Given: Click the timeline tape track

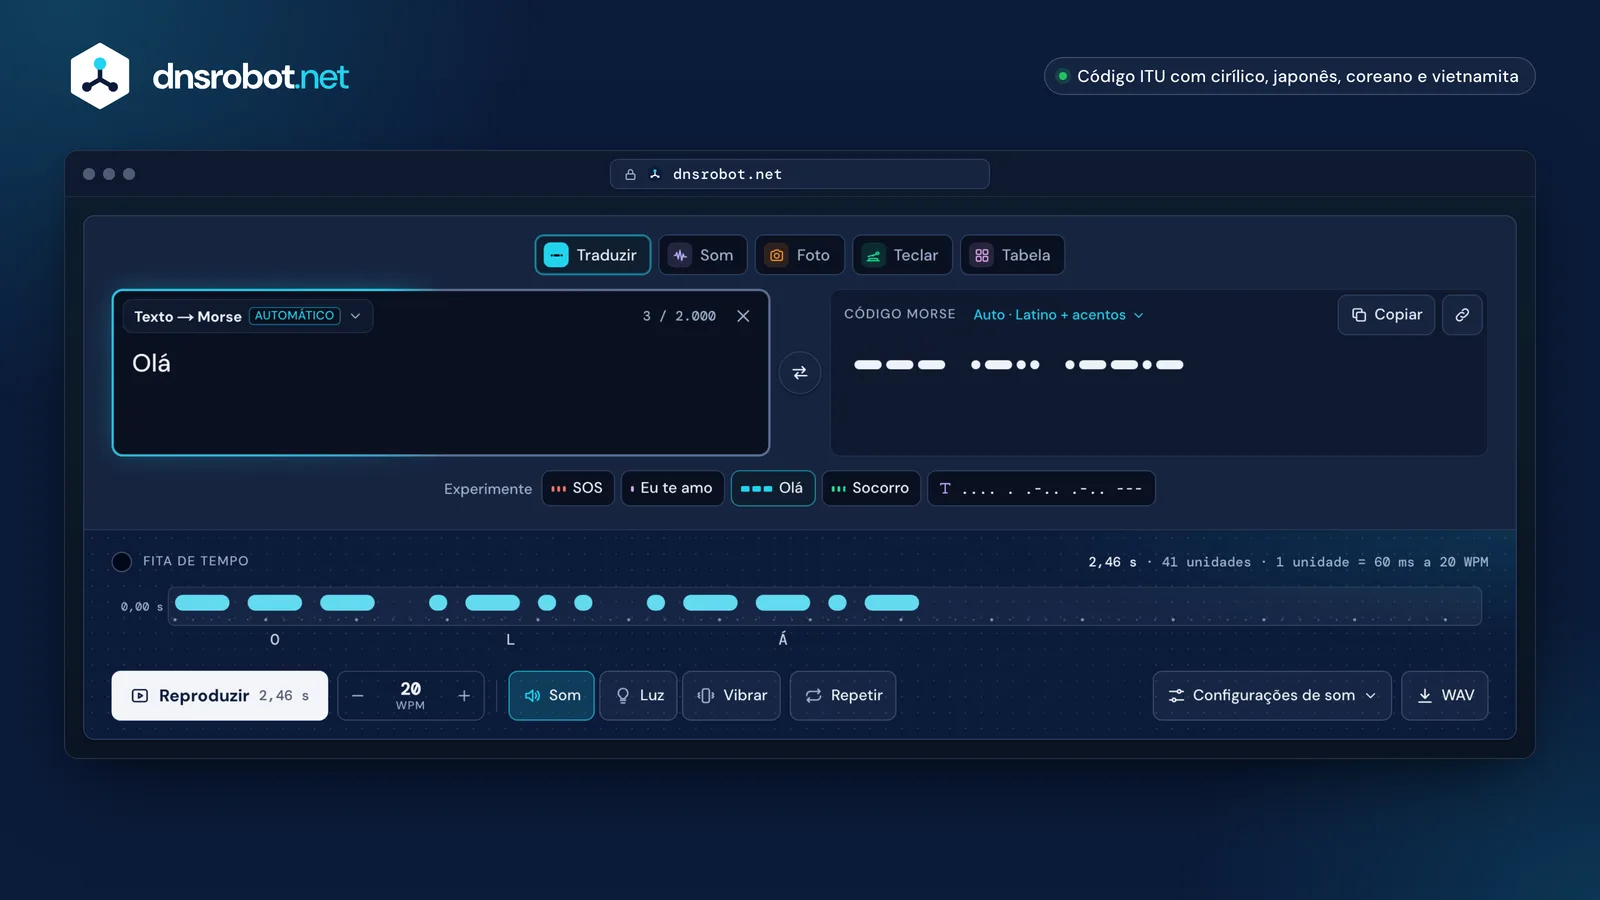Looking at the screenshot, I should click(x=825, y=606).
